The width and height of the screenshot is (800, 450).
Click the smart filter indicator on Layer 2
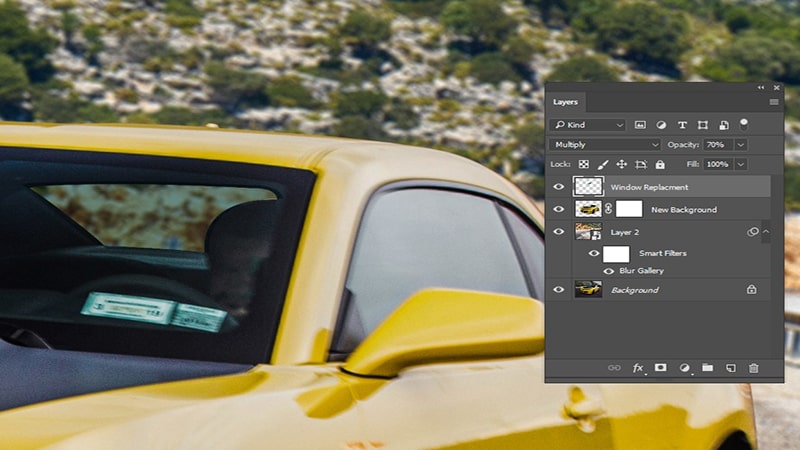click(753, 232)
